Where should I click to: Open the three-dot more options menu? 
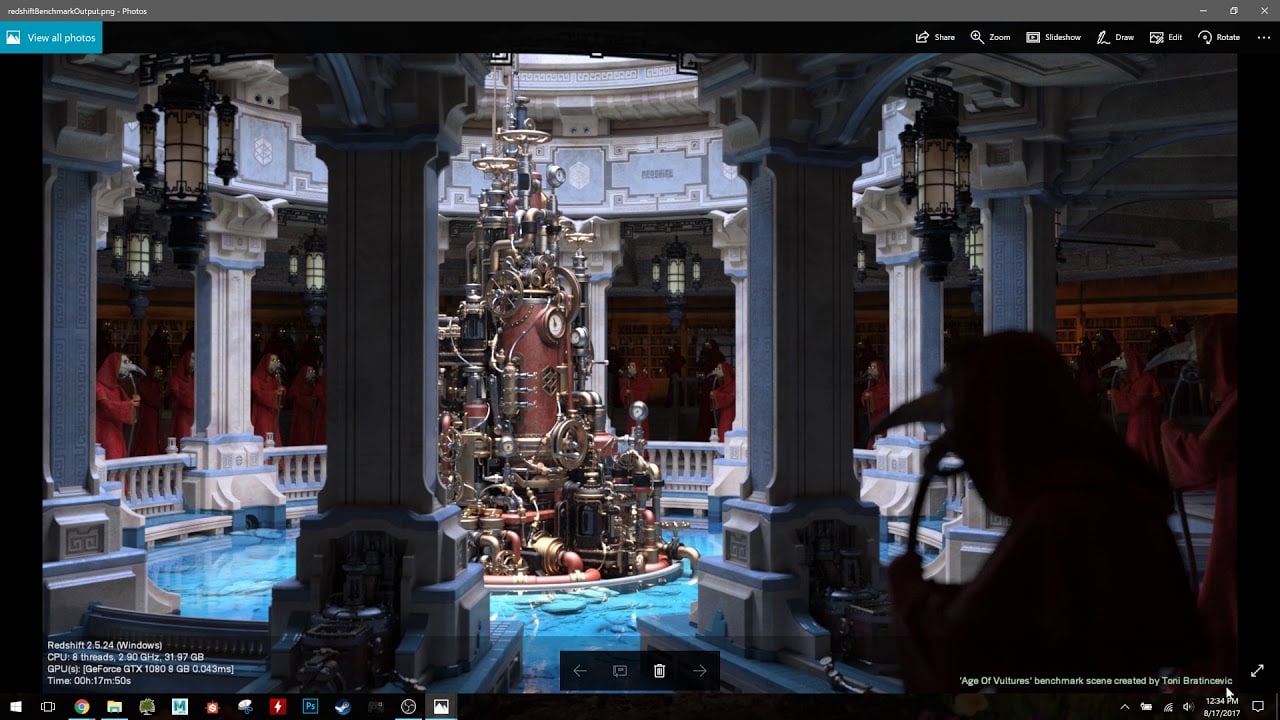click(1263, 37)
